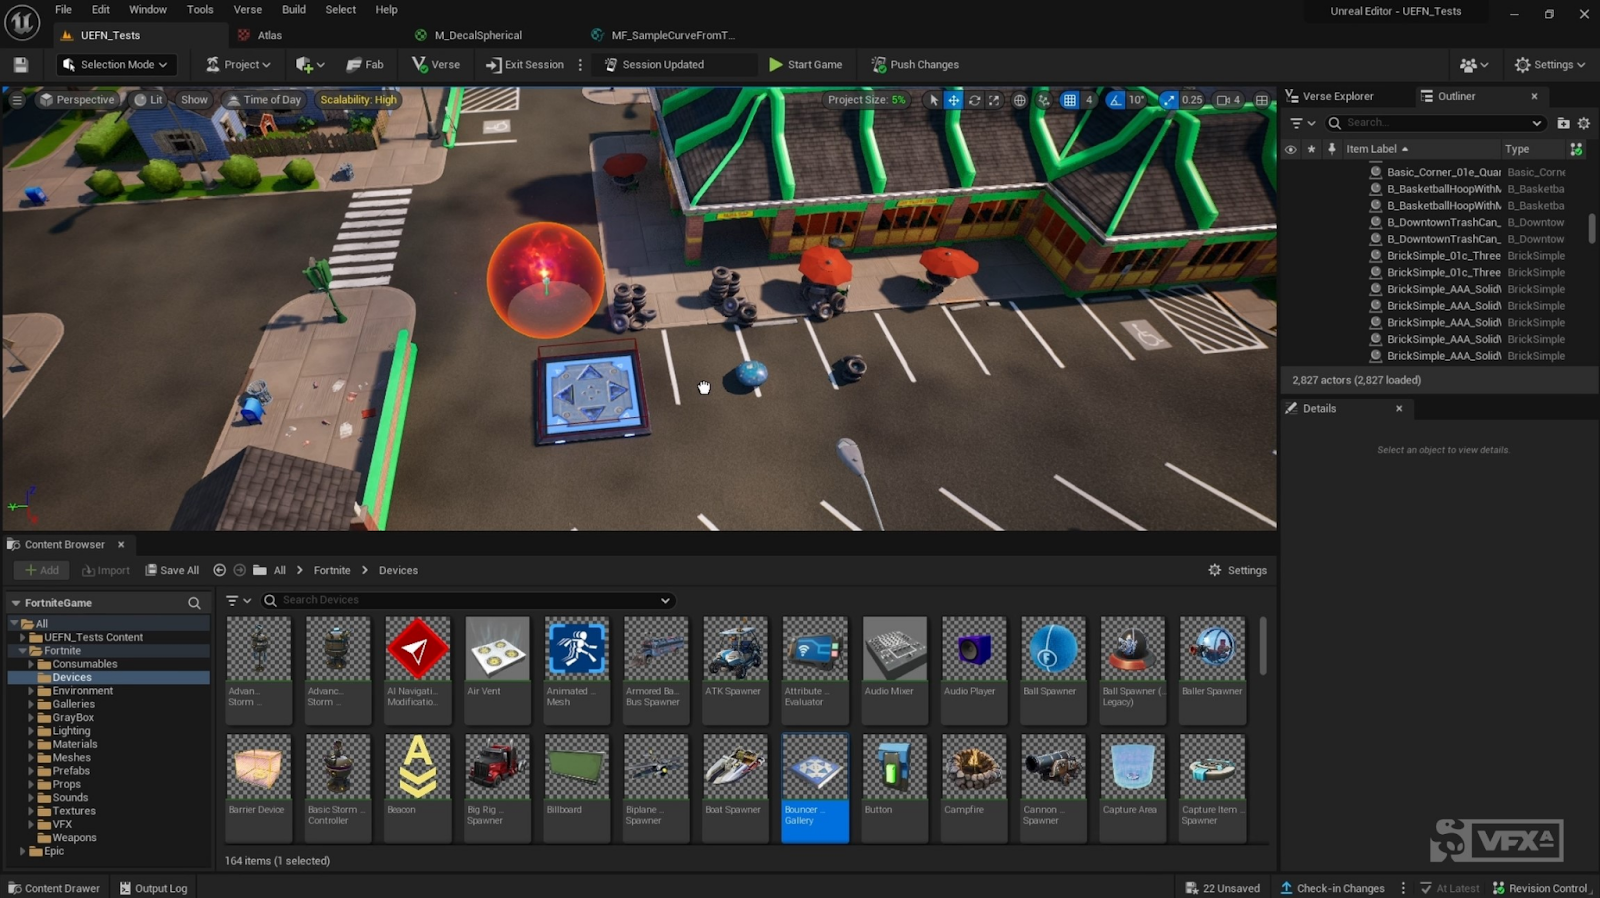Image resolution: width=1600 pixels, height=898 pixels.
Task: Expand the Epic folder in the tree
Action: point(22,852)
